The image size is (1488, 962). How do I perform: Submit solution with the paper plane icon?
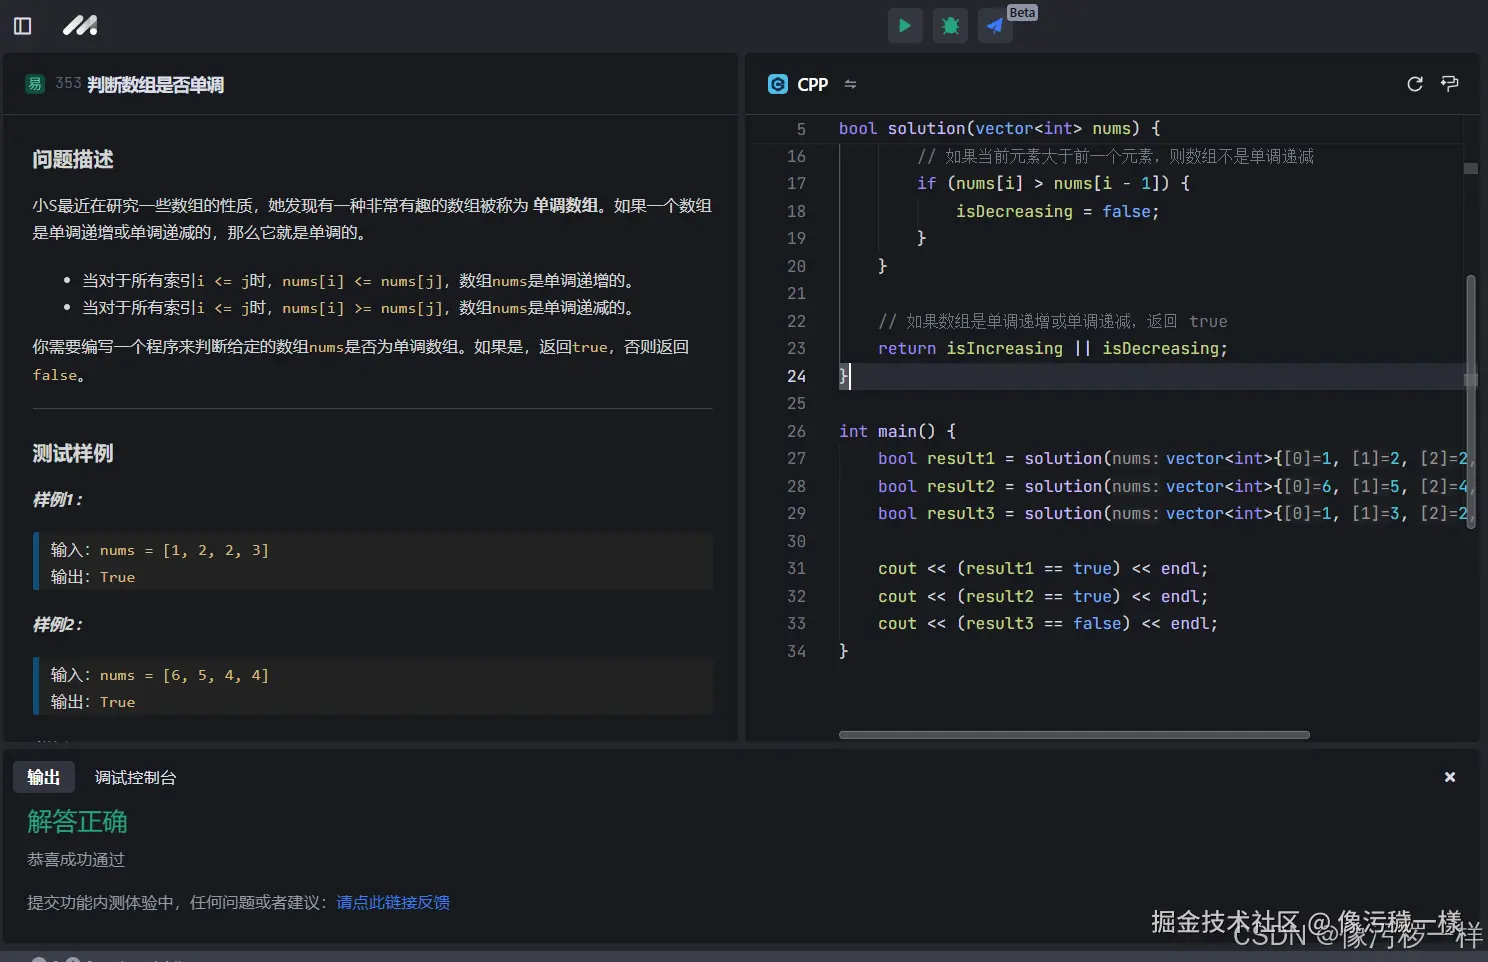coord(995,26)
